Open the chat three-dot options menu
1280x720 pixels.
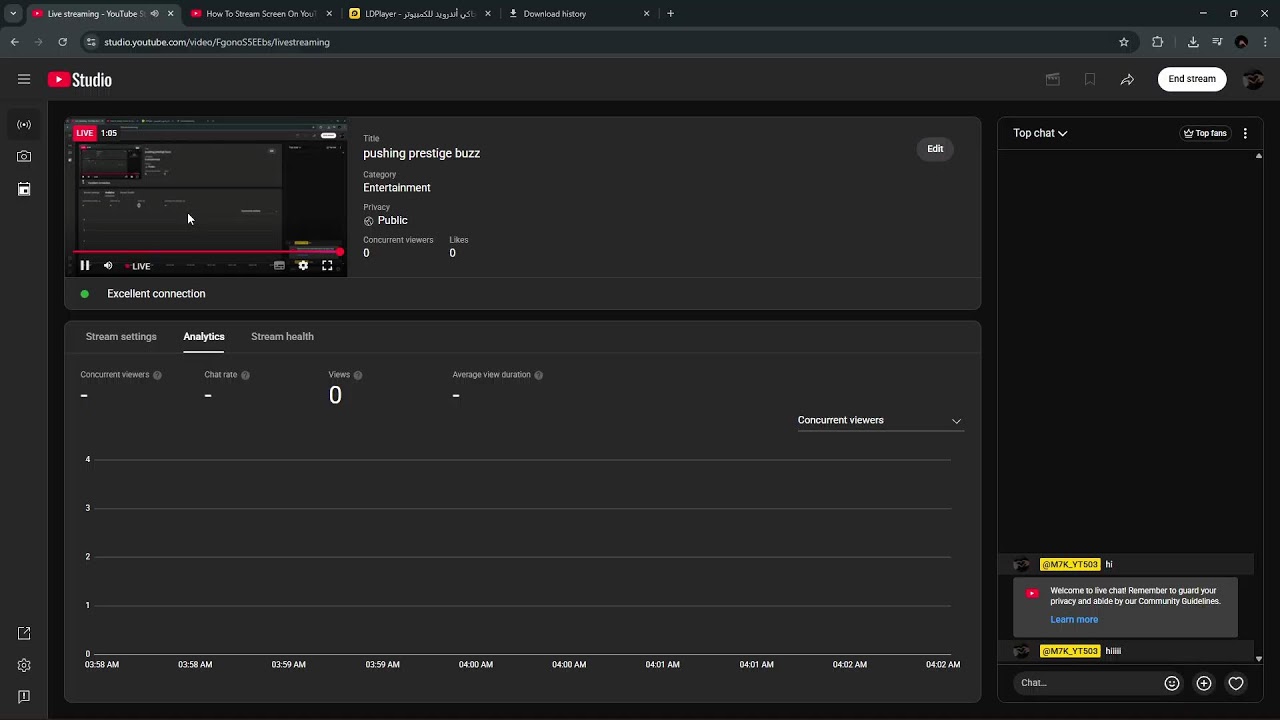click(x=1245, y=133)
